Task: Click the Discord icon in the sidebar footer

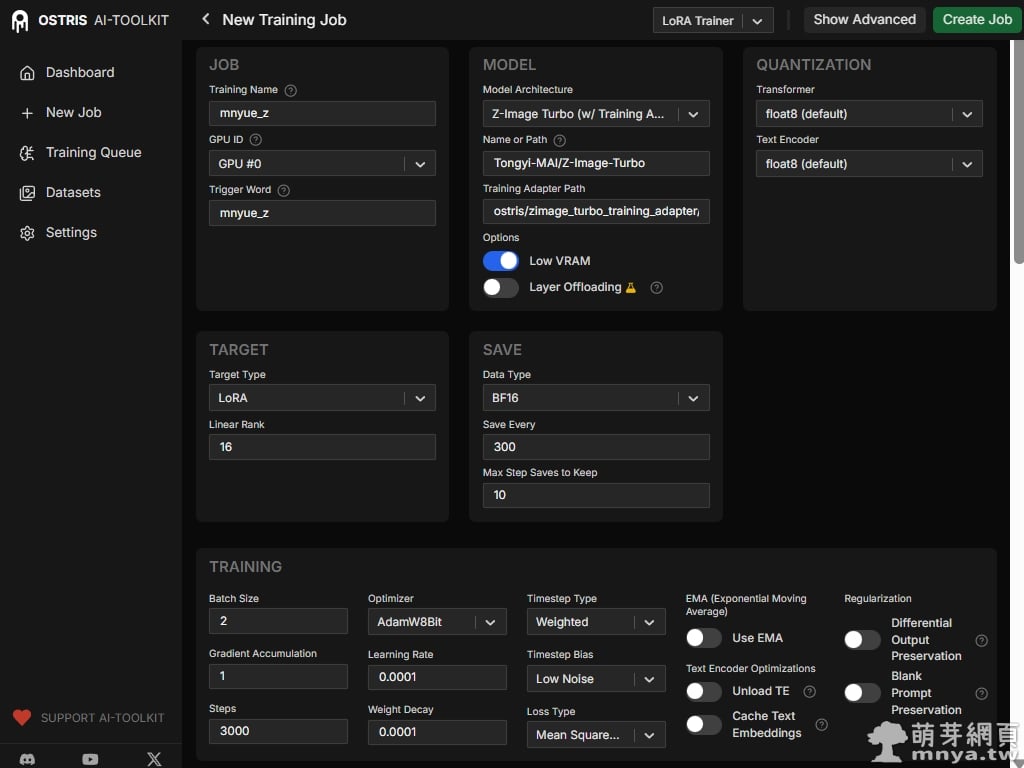Action: pos(28,759)
